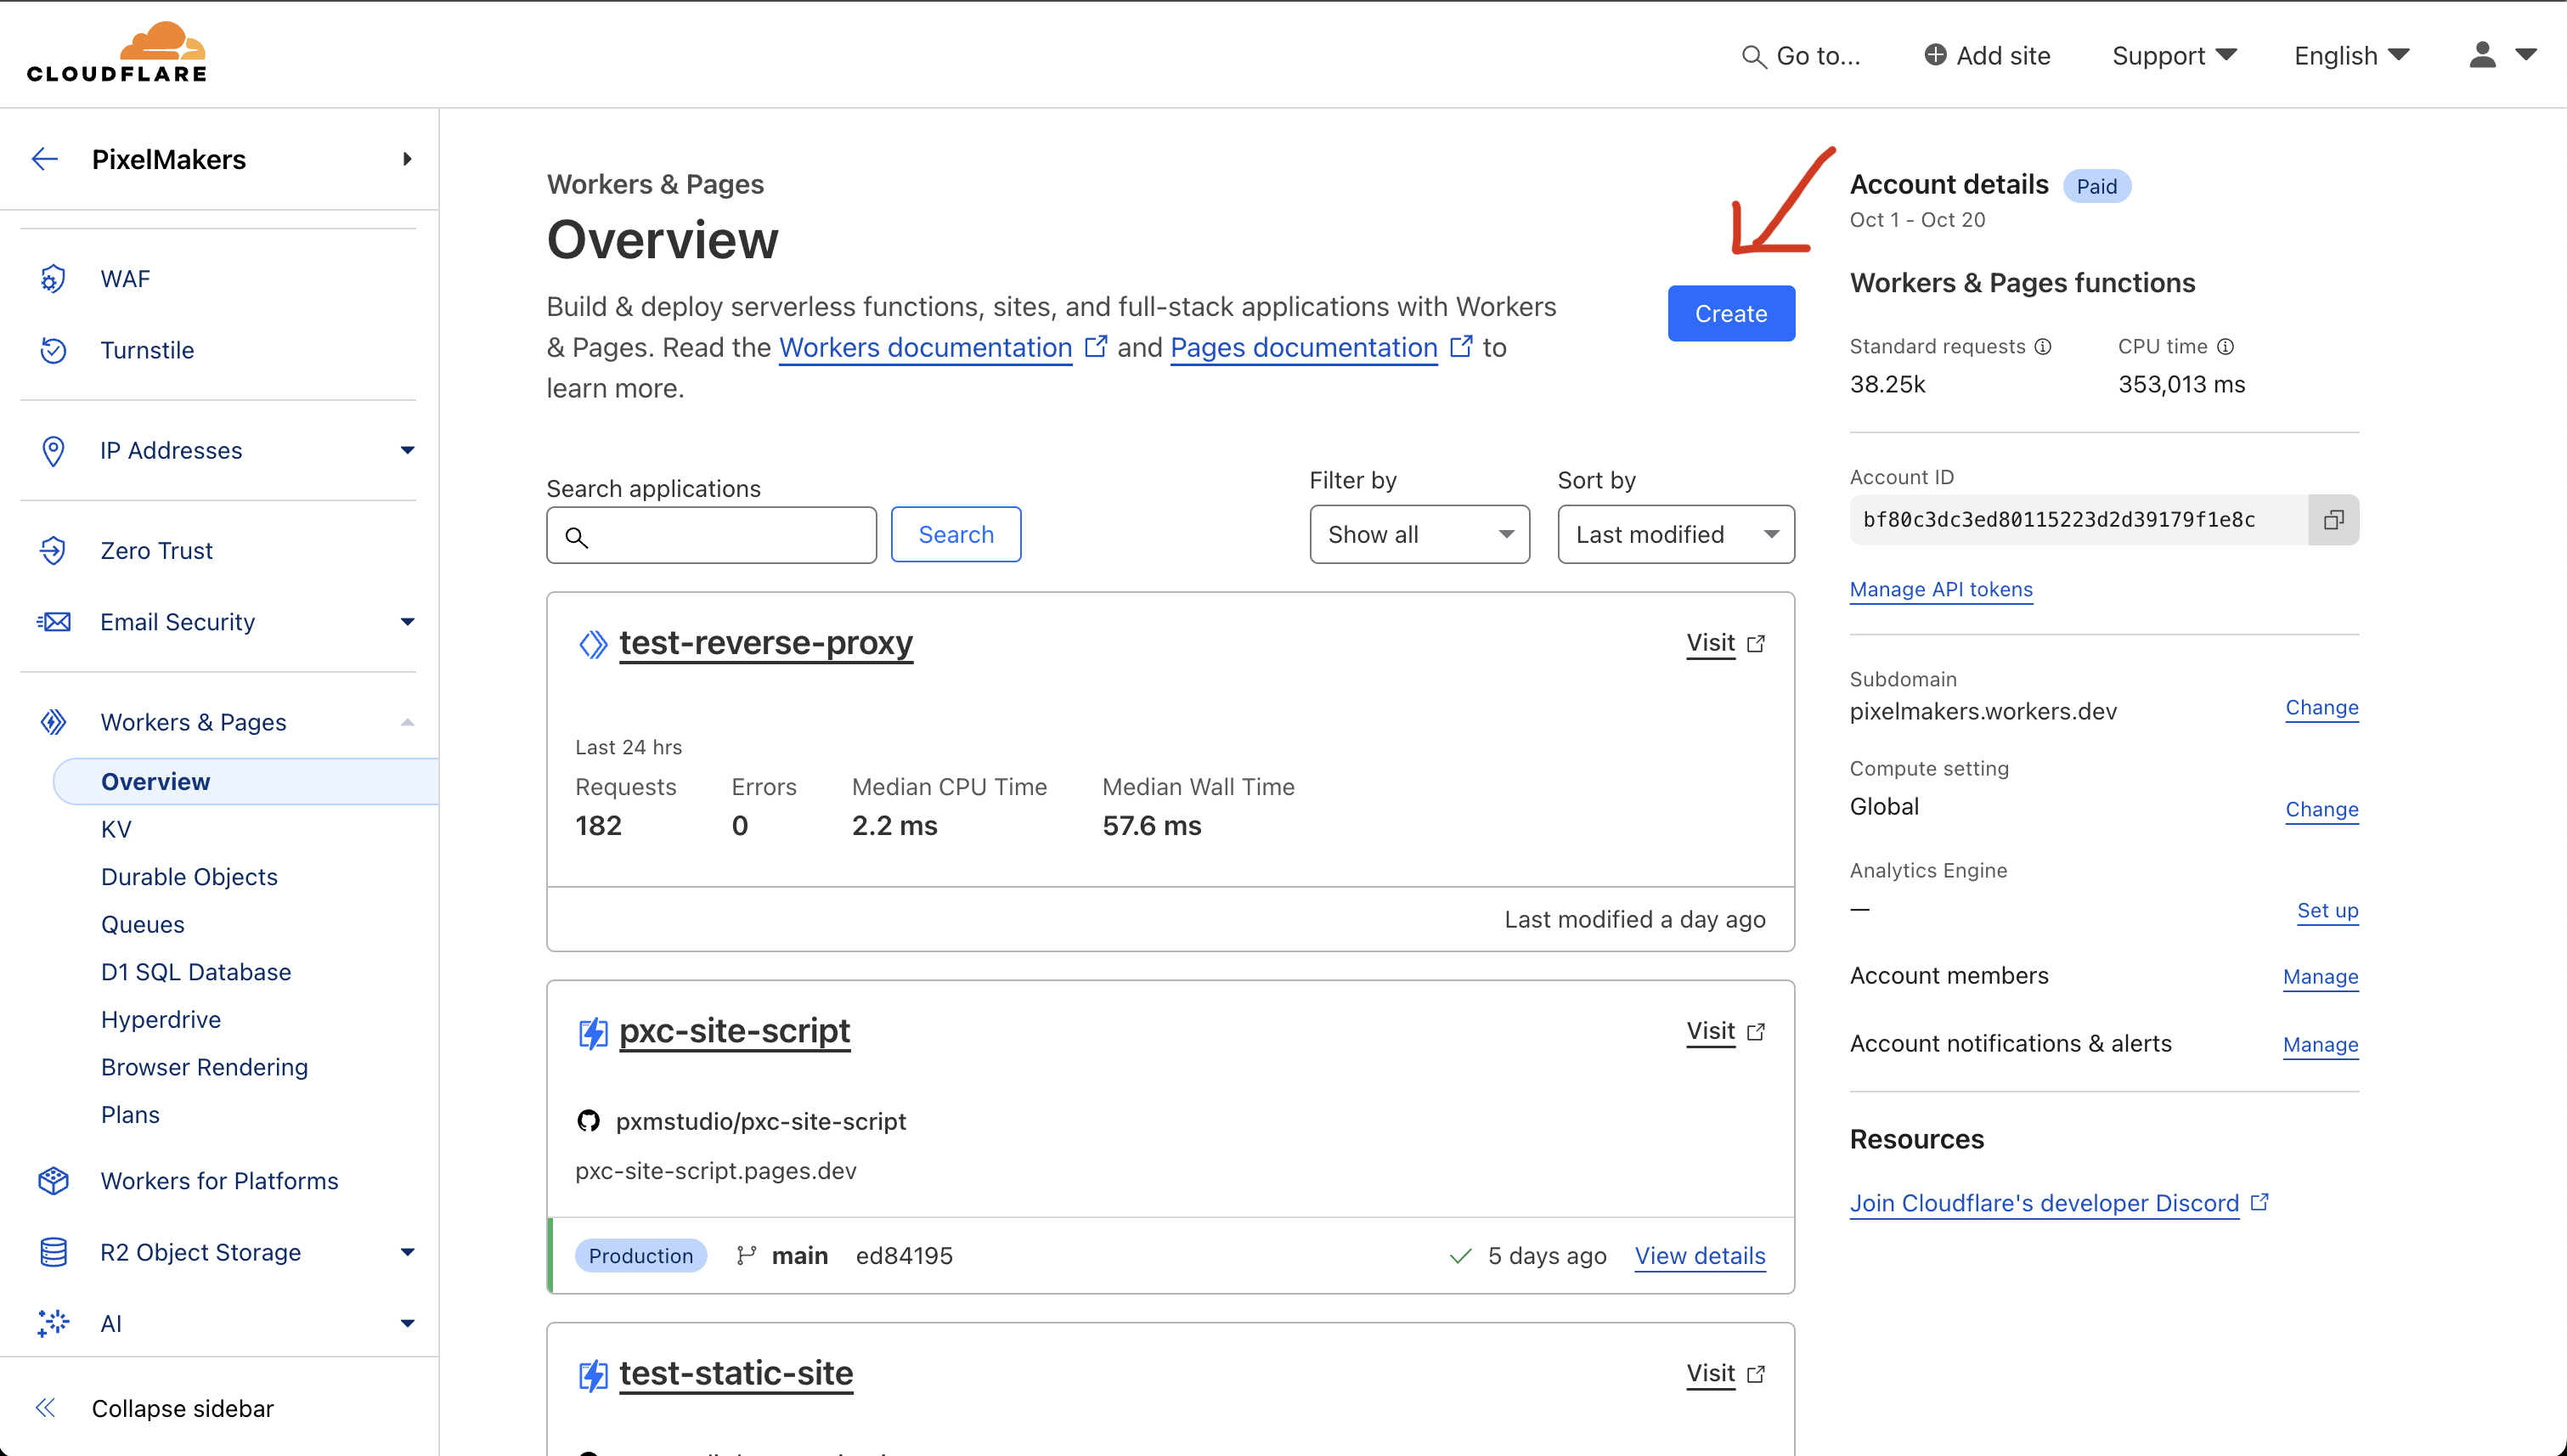The image size is (2567, 1456).
Task: Manage Account members
Action: click(x=2320, y=976)
